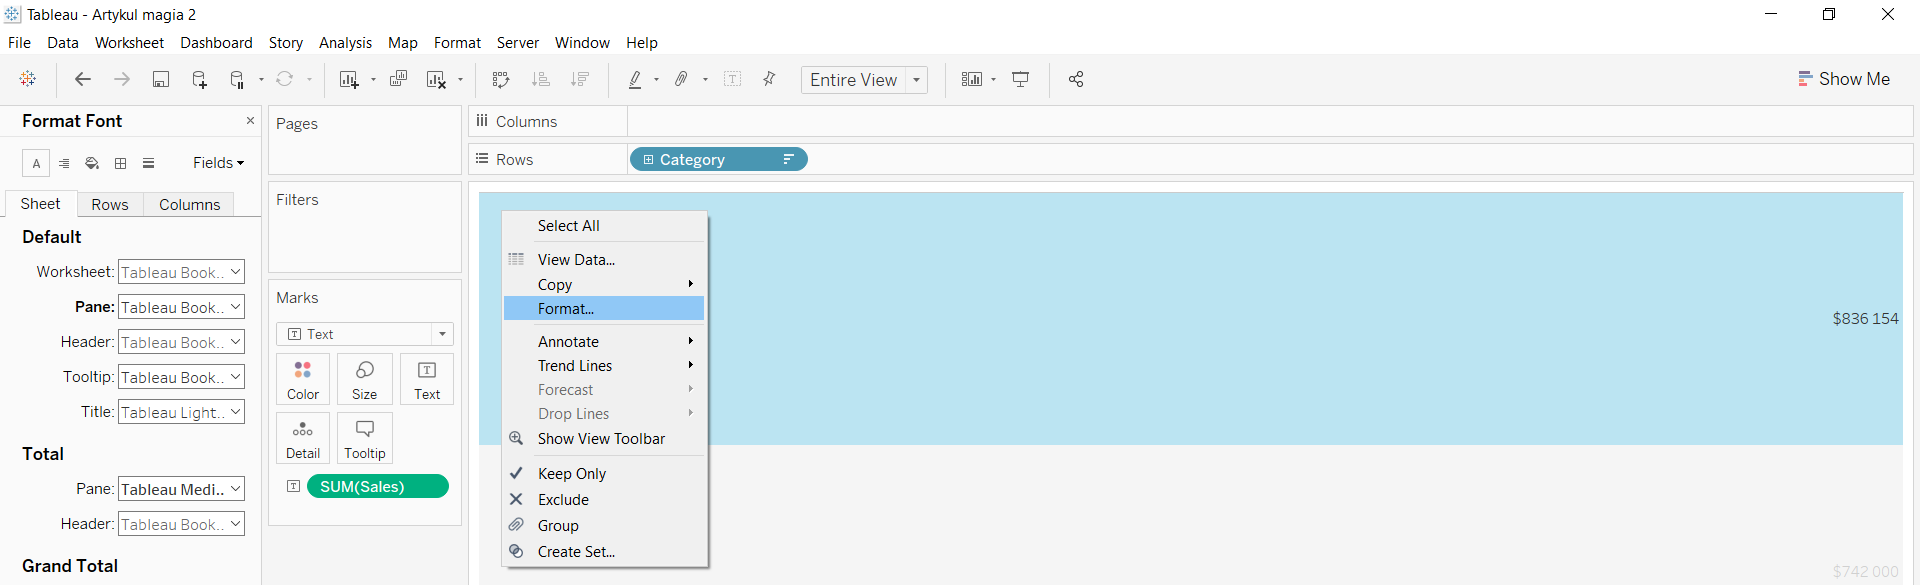1920x585 pixels.
Task: Click the Share workbook icon
Action: [x=1076, y=80]
